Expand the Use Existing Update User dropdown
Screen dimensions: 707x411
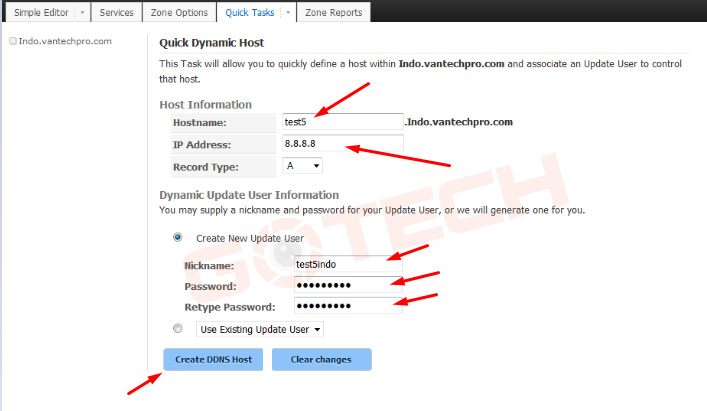259,329
